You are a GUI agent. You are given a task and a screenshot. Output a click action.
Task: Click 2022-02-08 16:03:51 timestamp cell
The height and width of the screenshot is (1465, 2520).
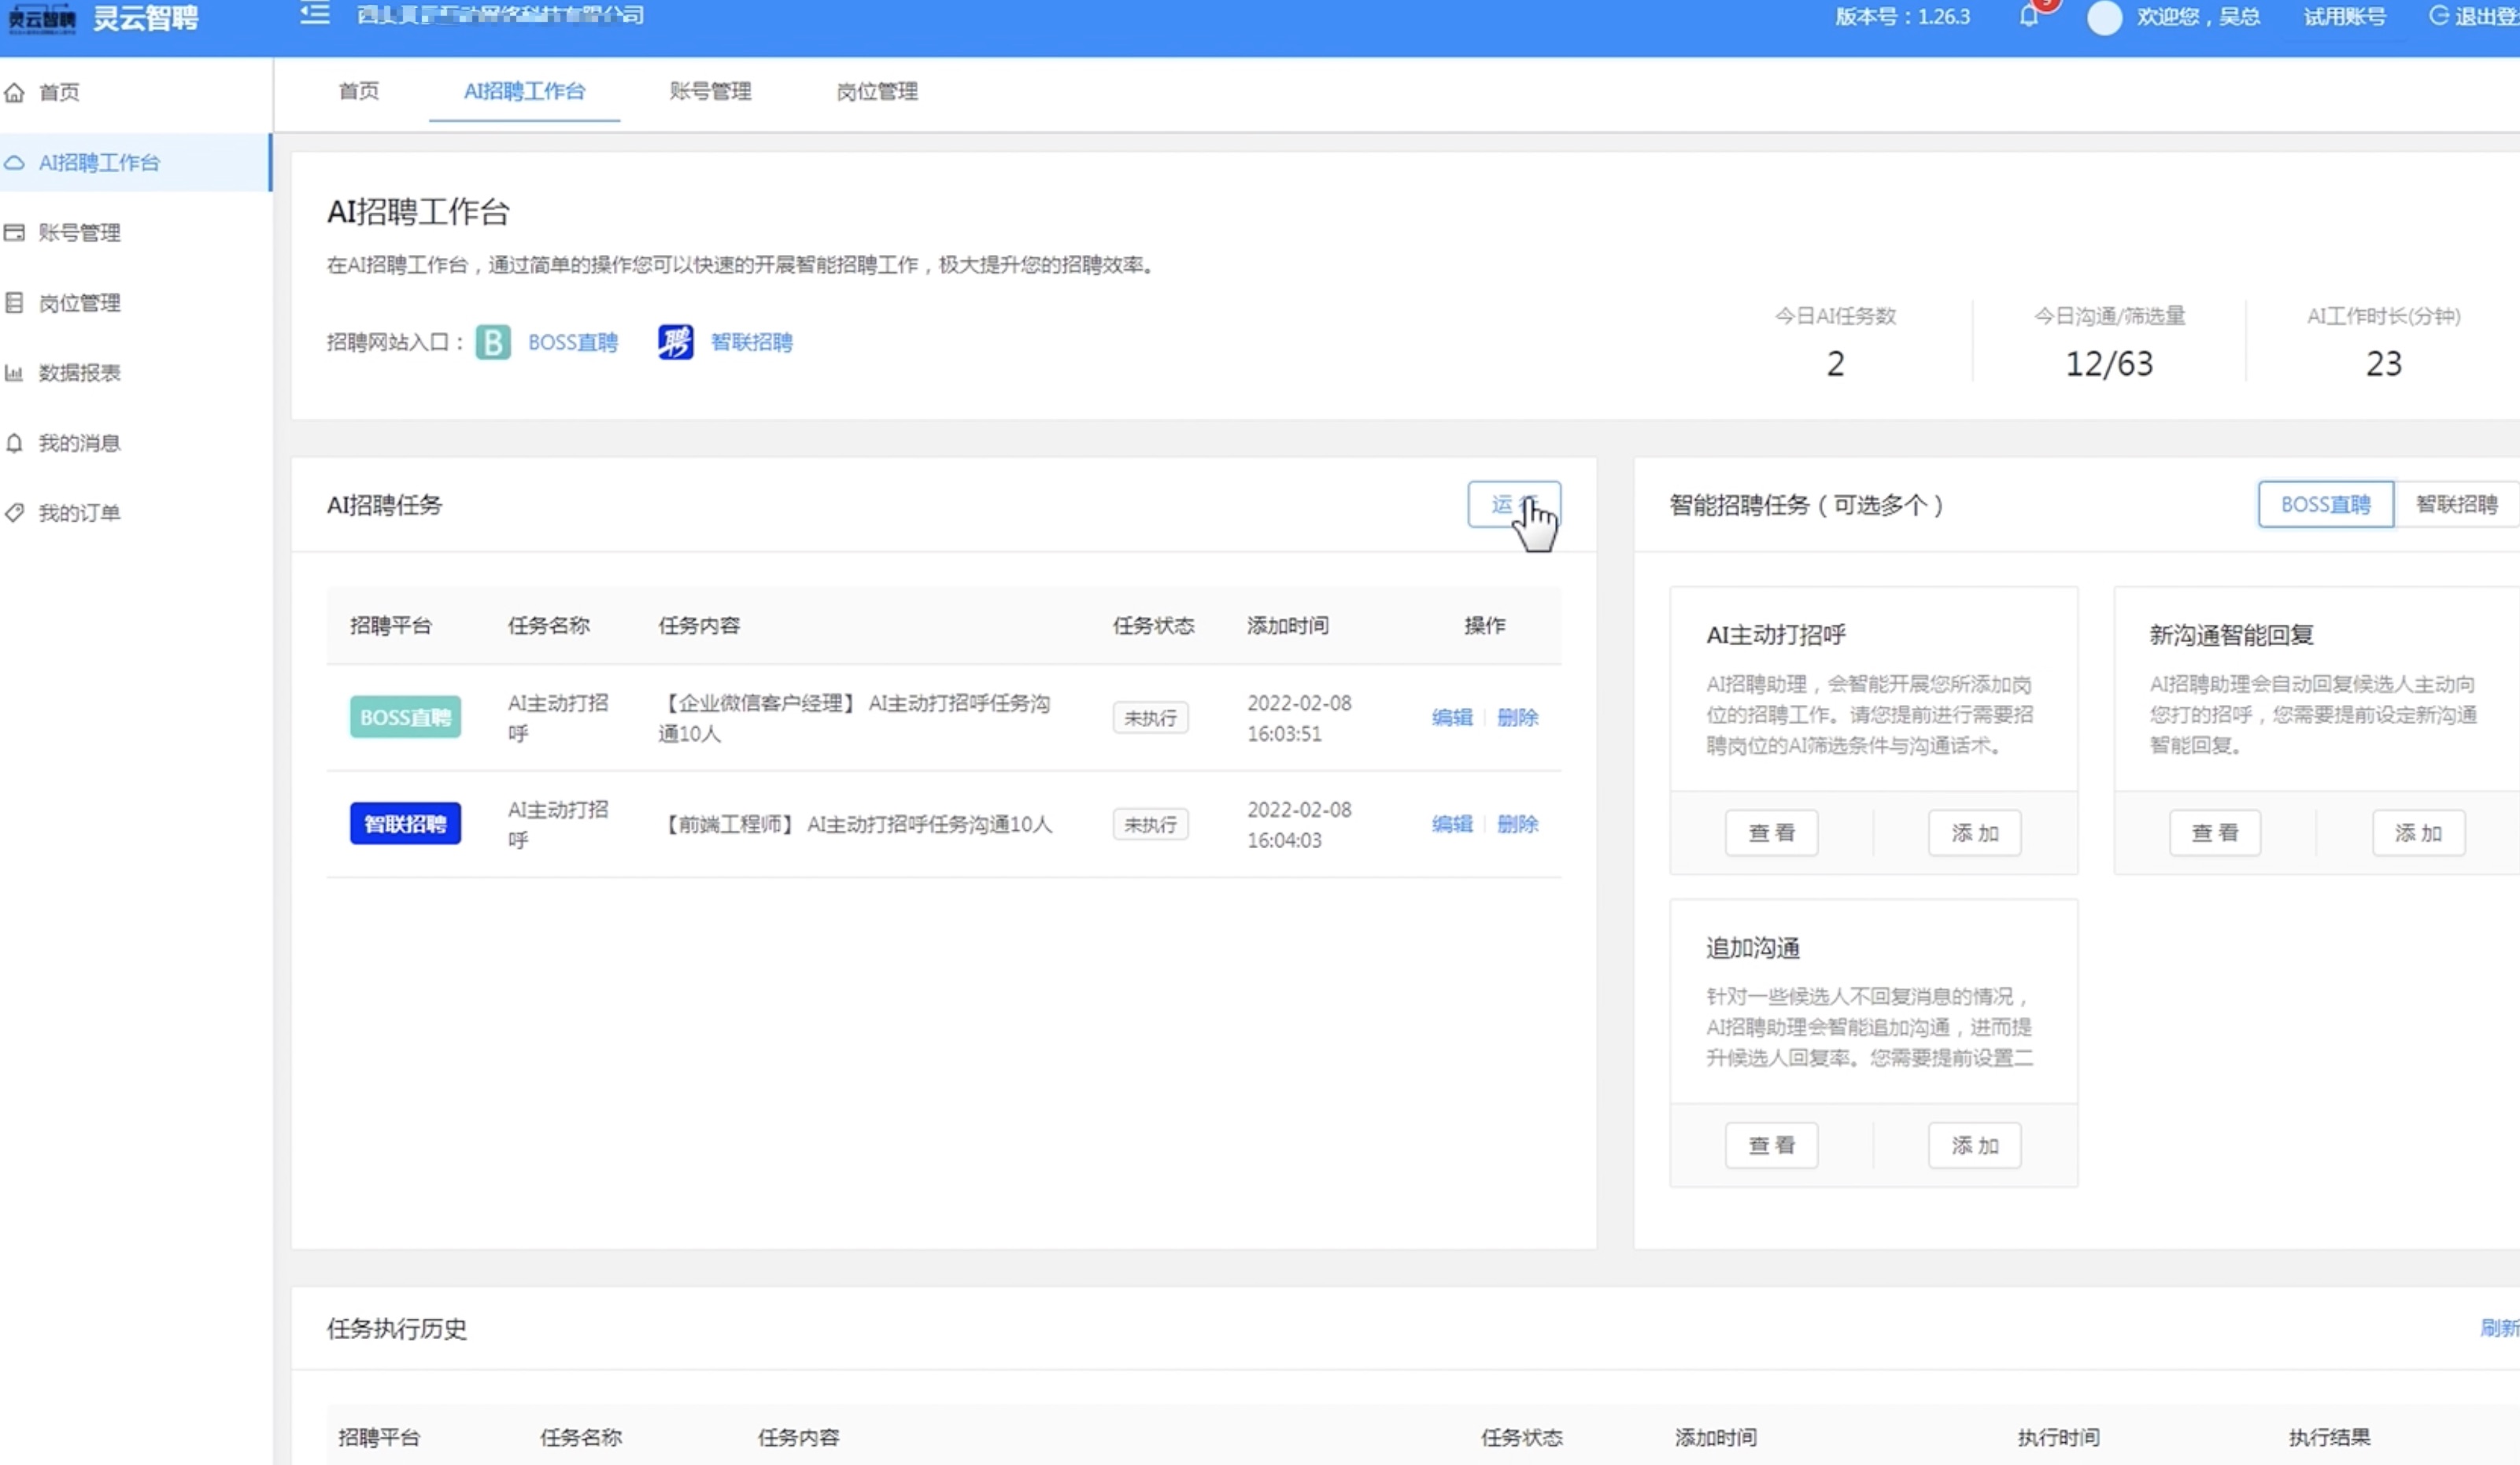[x=1299, y=718]
